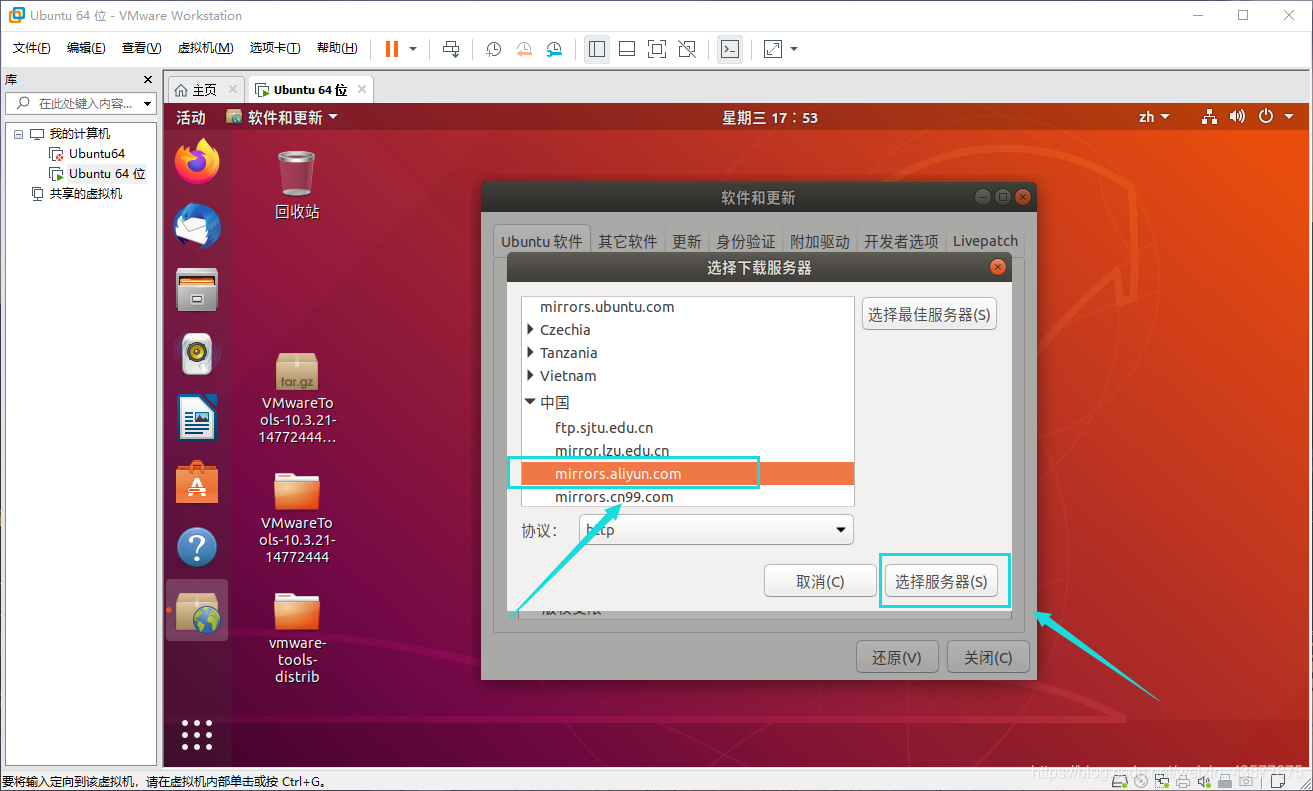Viewport: 1313px width, 791px height.
Task: Switch to the 主页 tab
Action: point(205,90)
